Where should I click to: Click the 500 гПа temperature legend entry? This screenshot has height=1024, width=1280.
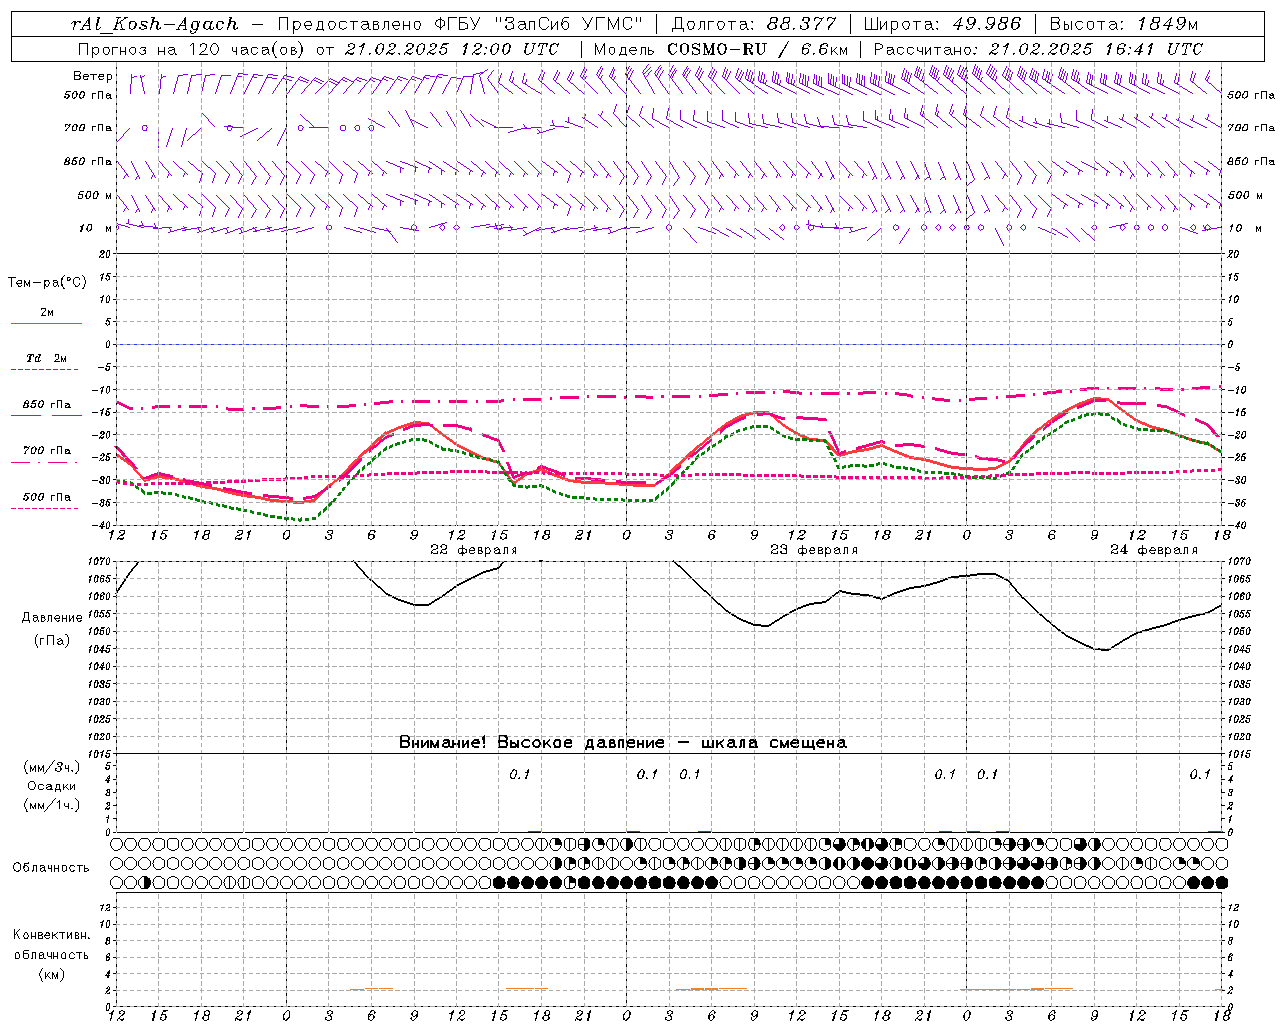point(47,497)
